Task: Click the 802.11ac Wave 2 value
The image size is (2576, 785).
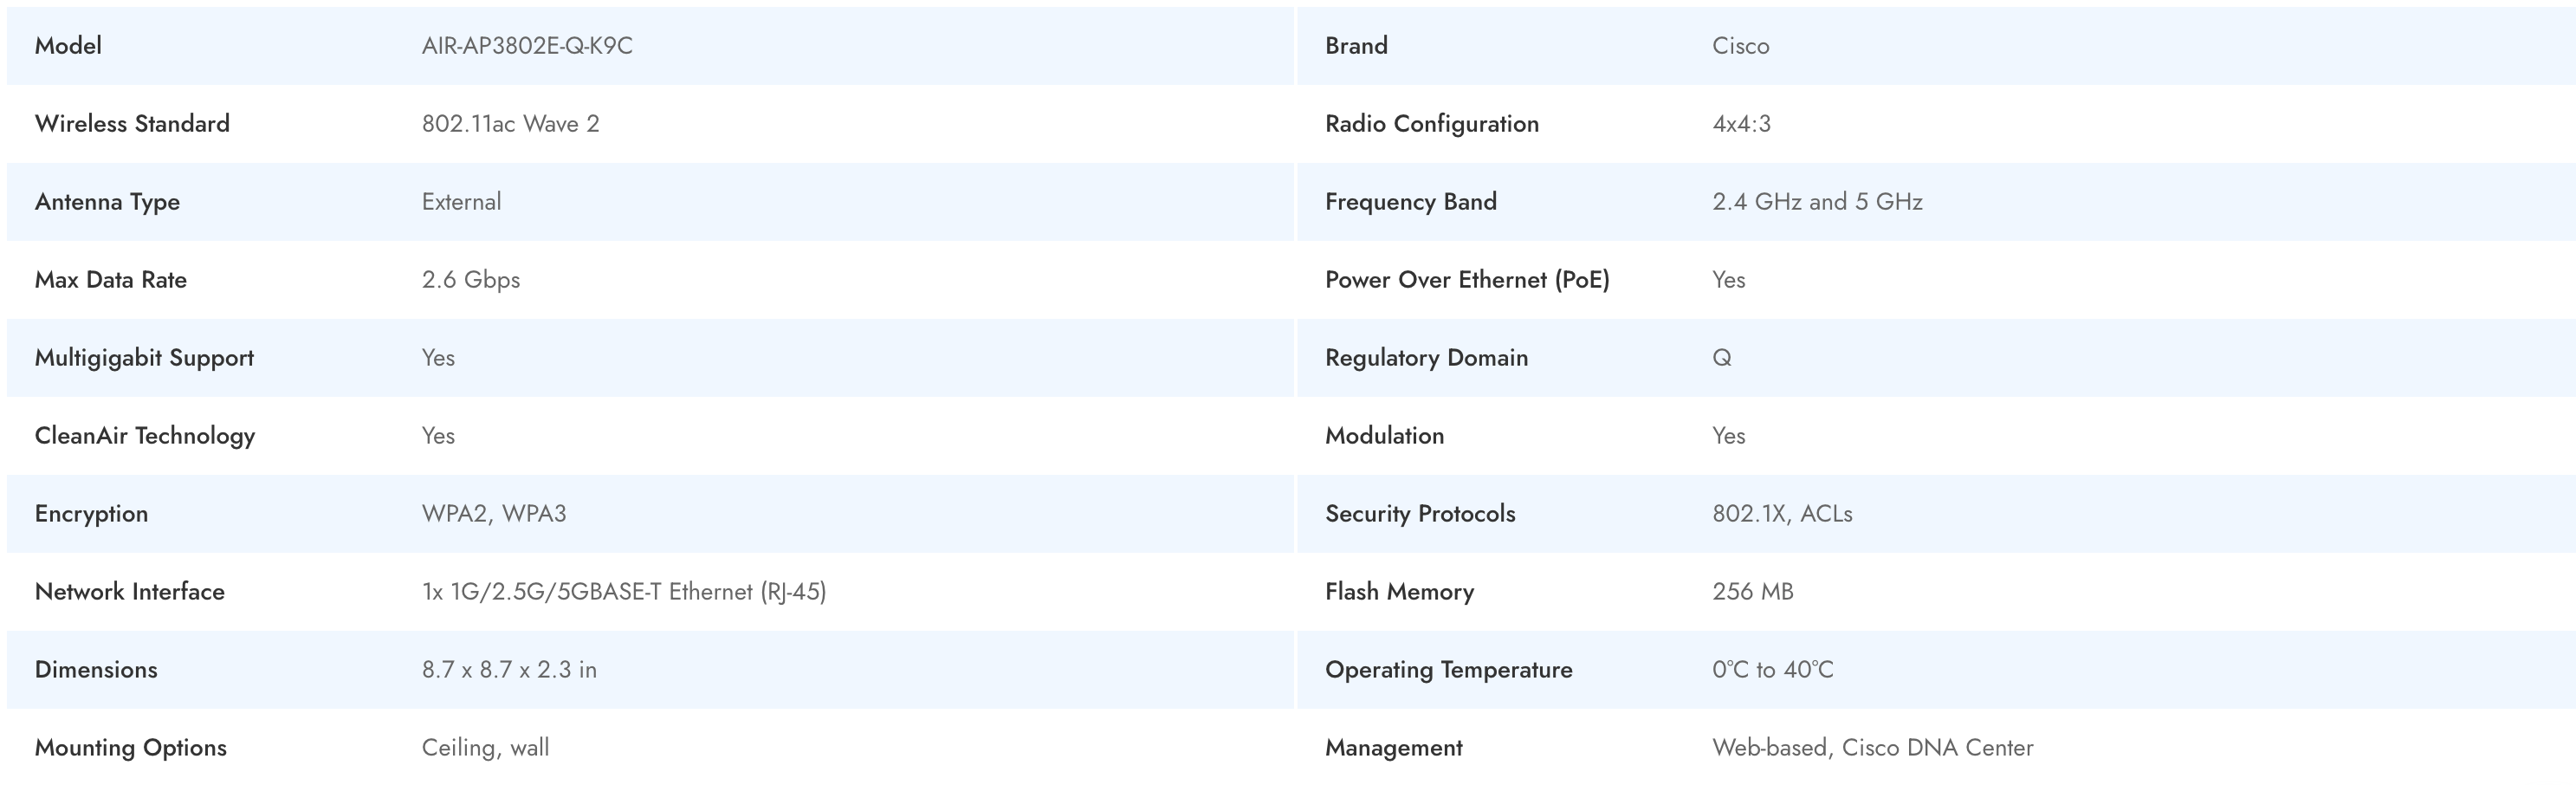Action: pos(510,124)
